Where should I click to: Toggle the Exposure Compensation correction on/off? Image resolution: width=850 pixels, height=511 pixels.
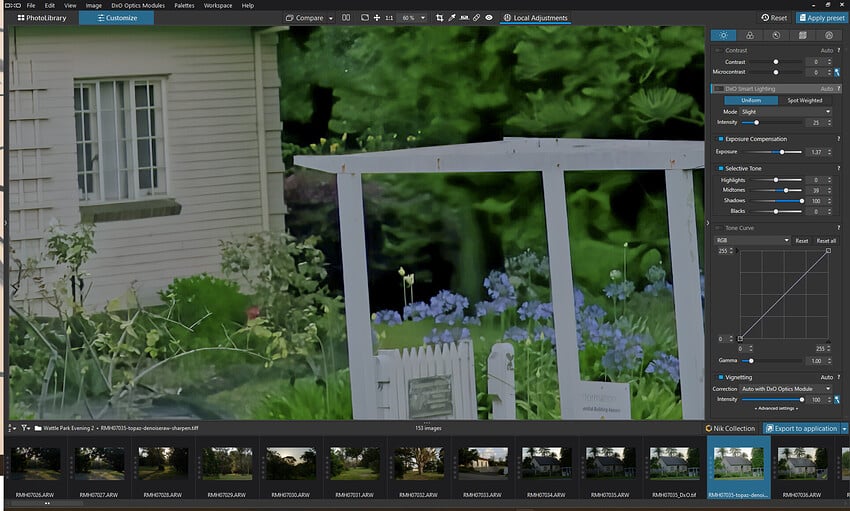click(x=719, y=139)
